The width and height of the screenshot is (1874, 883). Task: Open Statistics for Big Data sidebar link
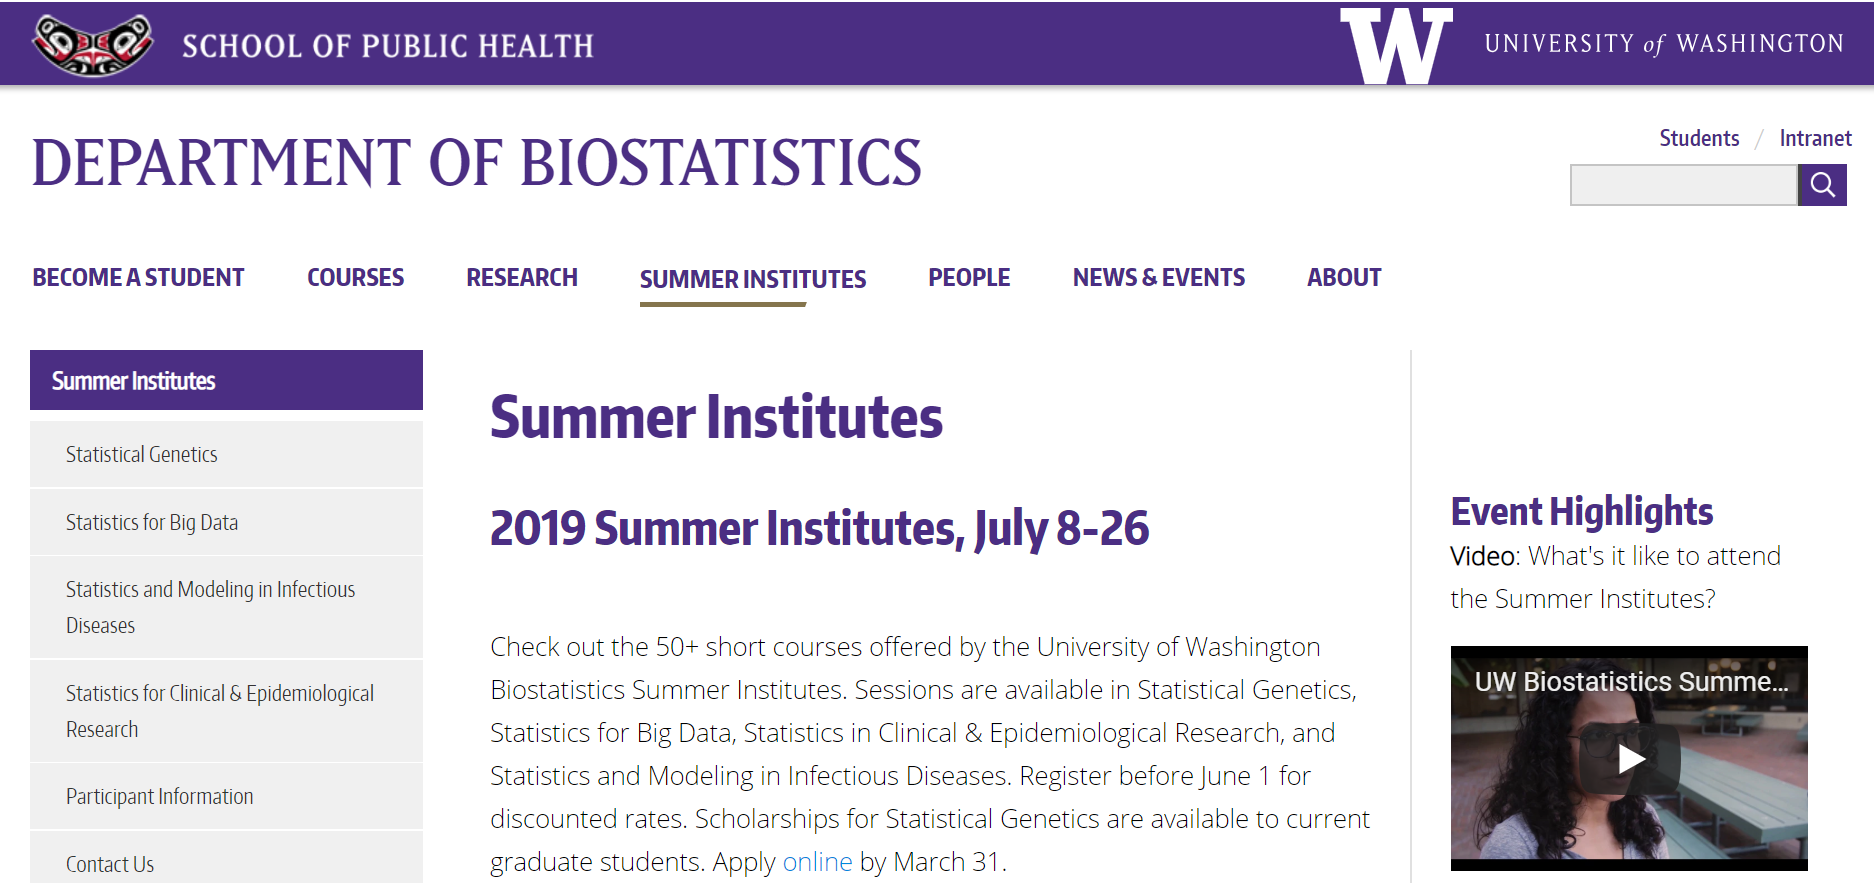[x=152, y=522]
